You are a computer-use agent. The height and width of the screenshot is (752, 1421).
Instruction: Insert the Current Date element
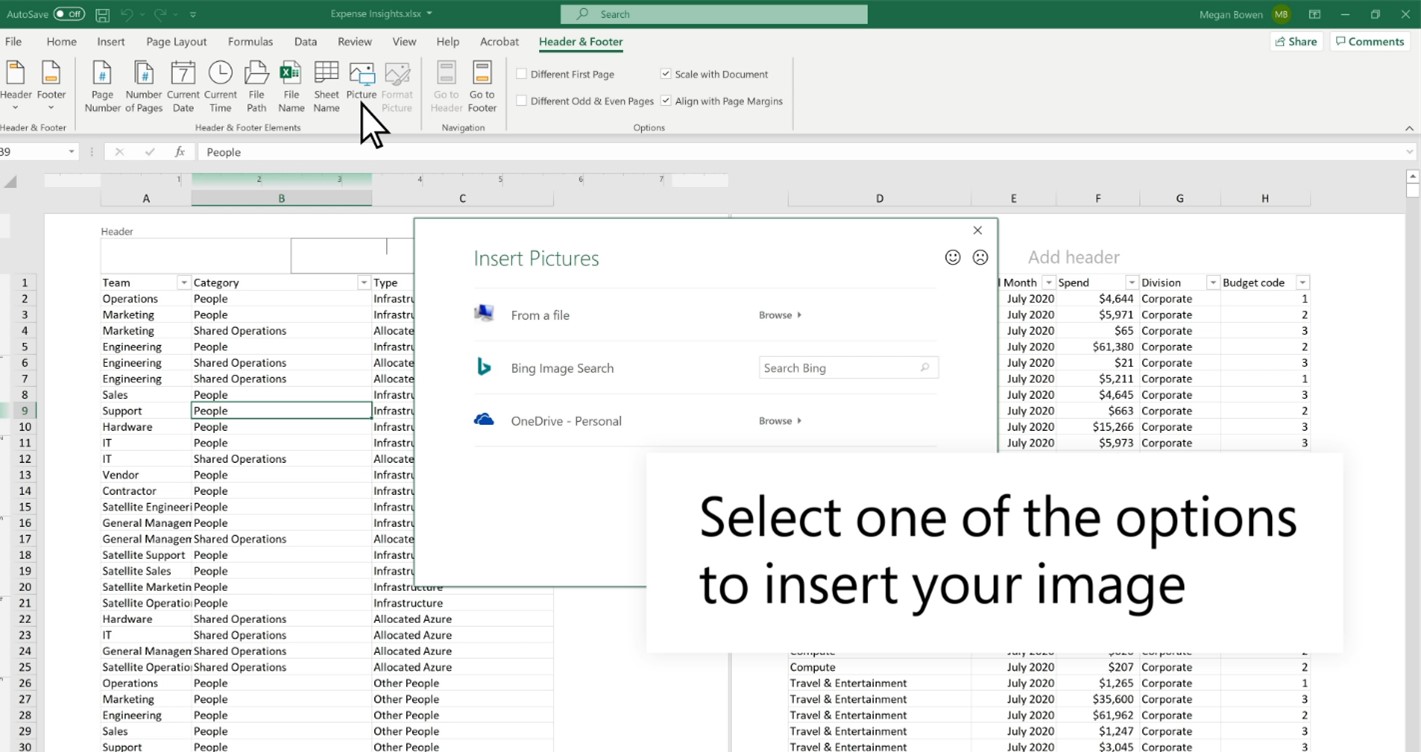[182, 84]
